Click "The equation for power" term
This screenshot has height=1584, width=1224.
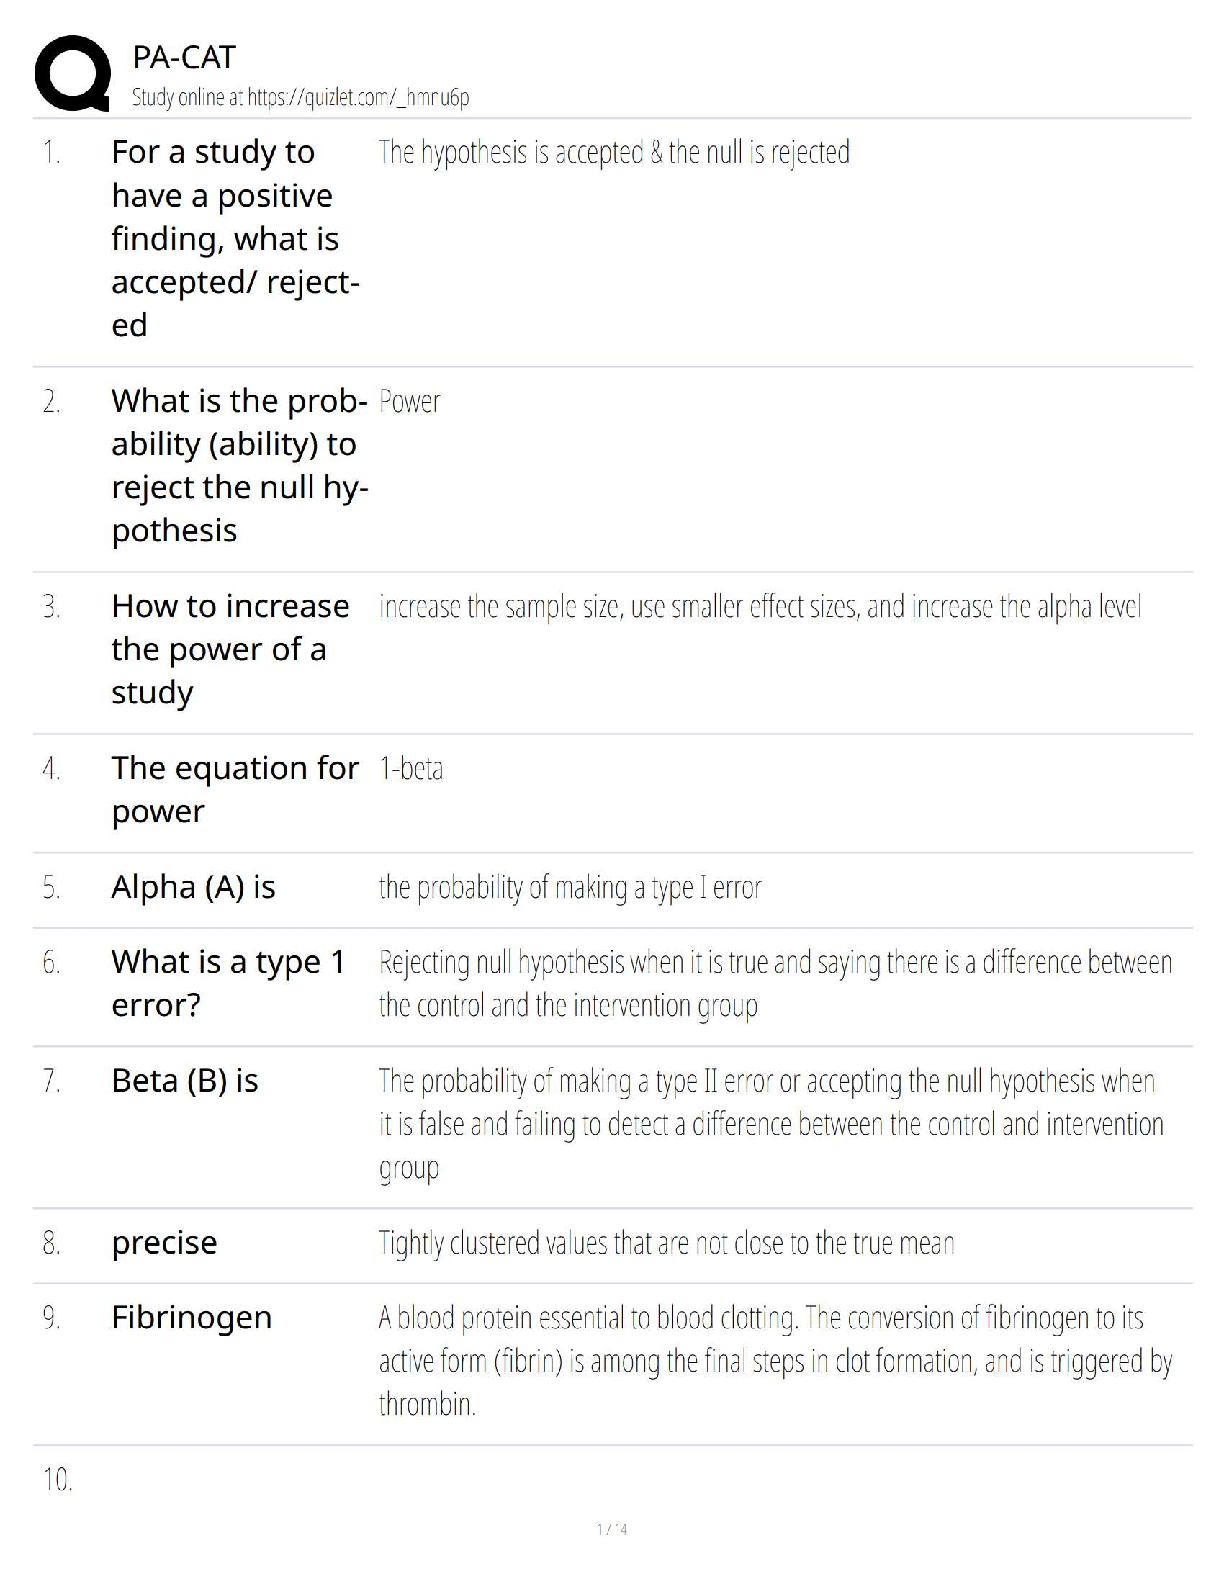(x=234, y=789)
